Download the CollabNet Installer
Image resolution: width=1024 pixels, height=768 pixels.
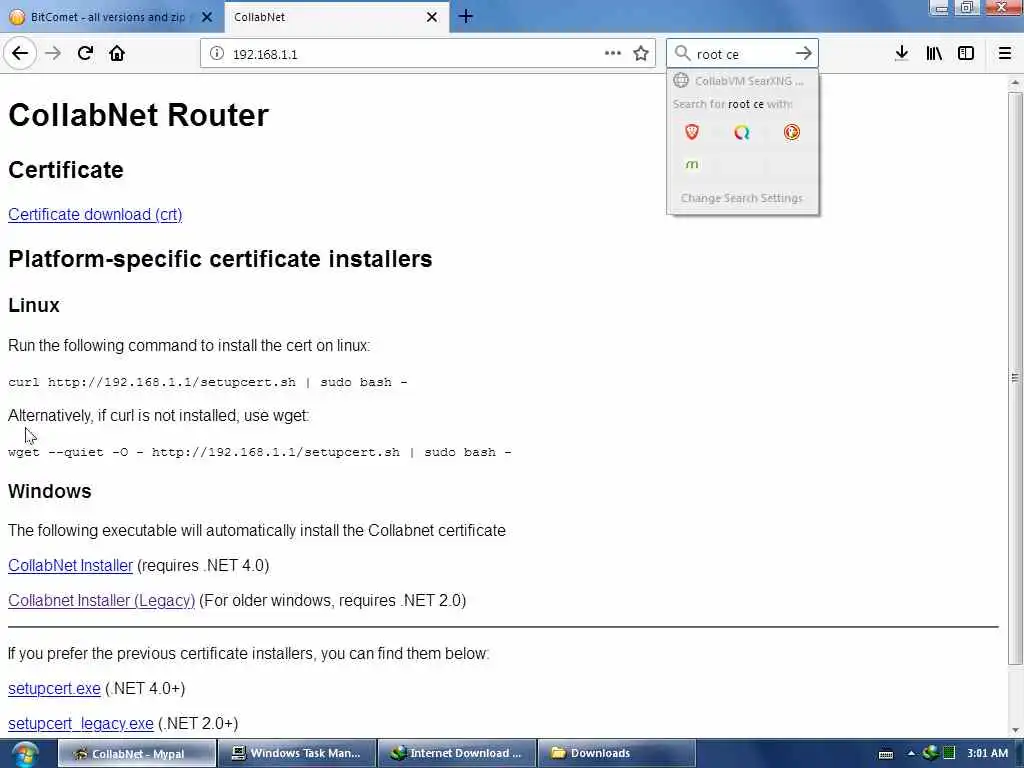point(71,566)
